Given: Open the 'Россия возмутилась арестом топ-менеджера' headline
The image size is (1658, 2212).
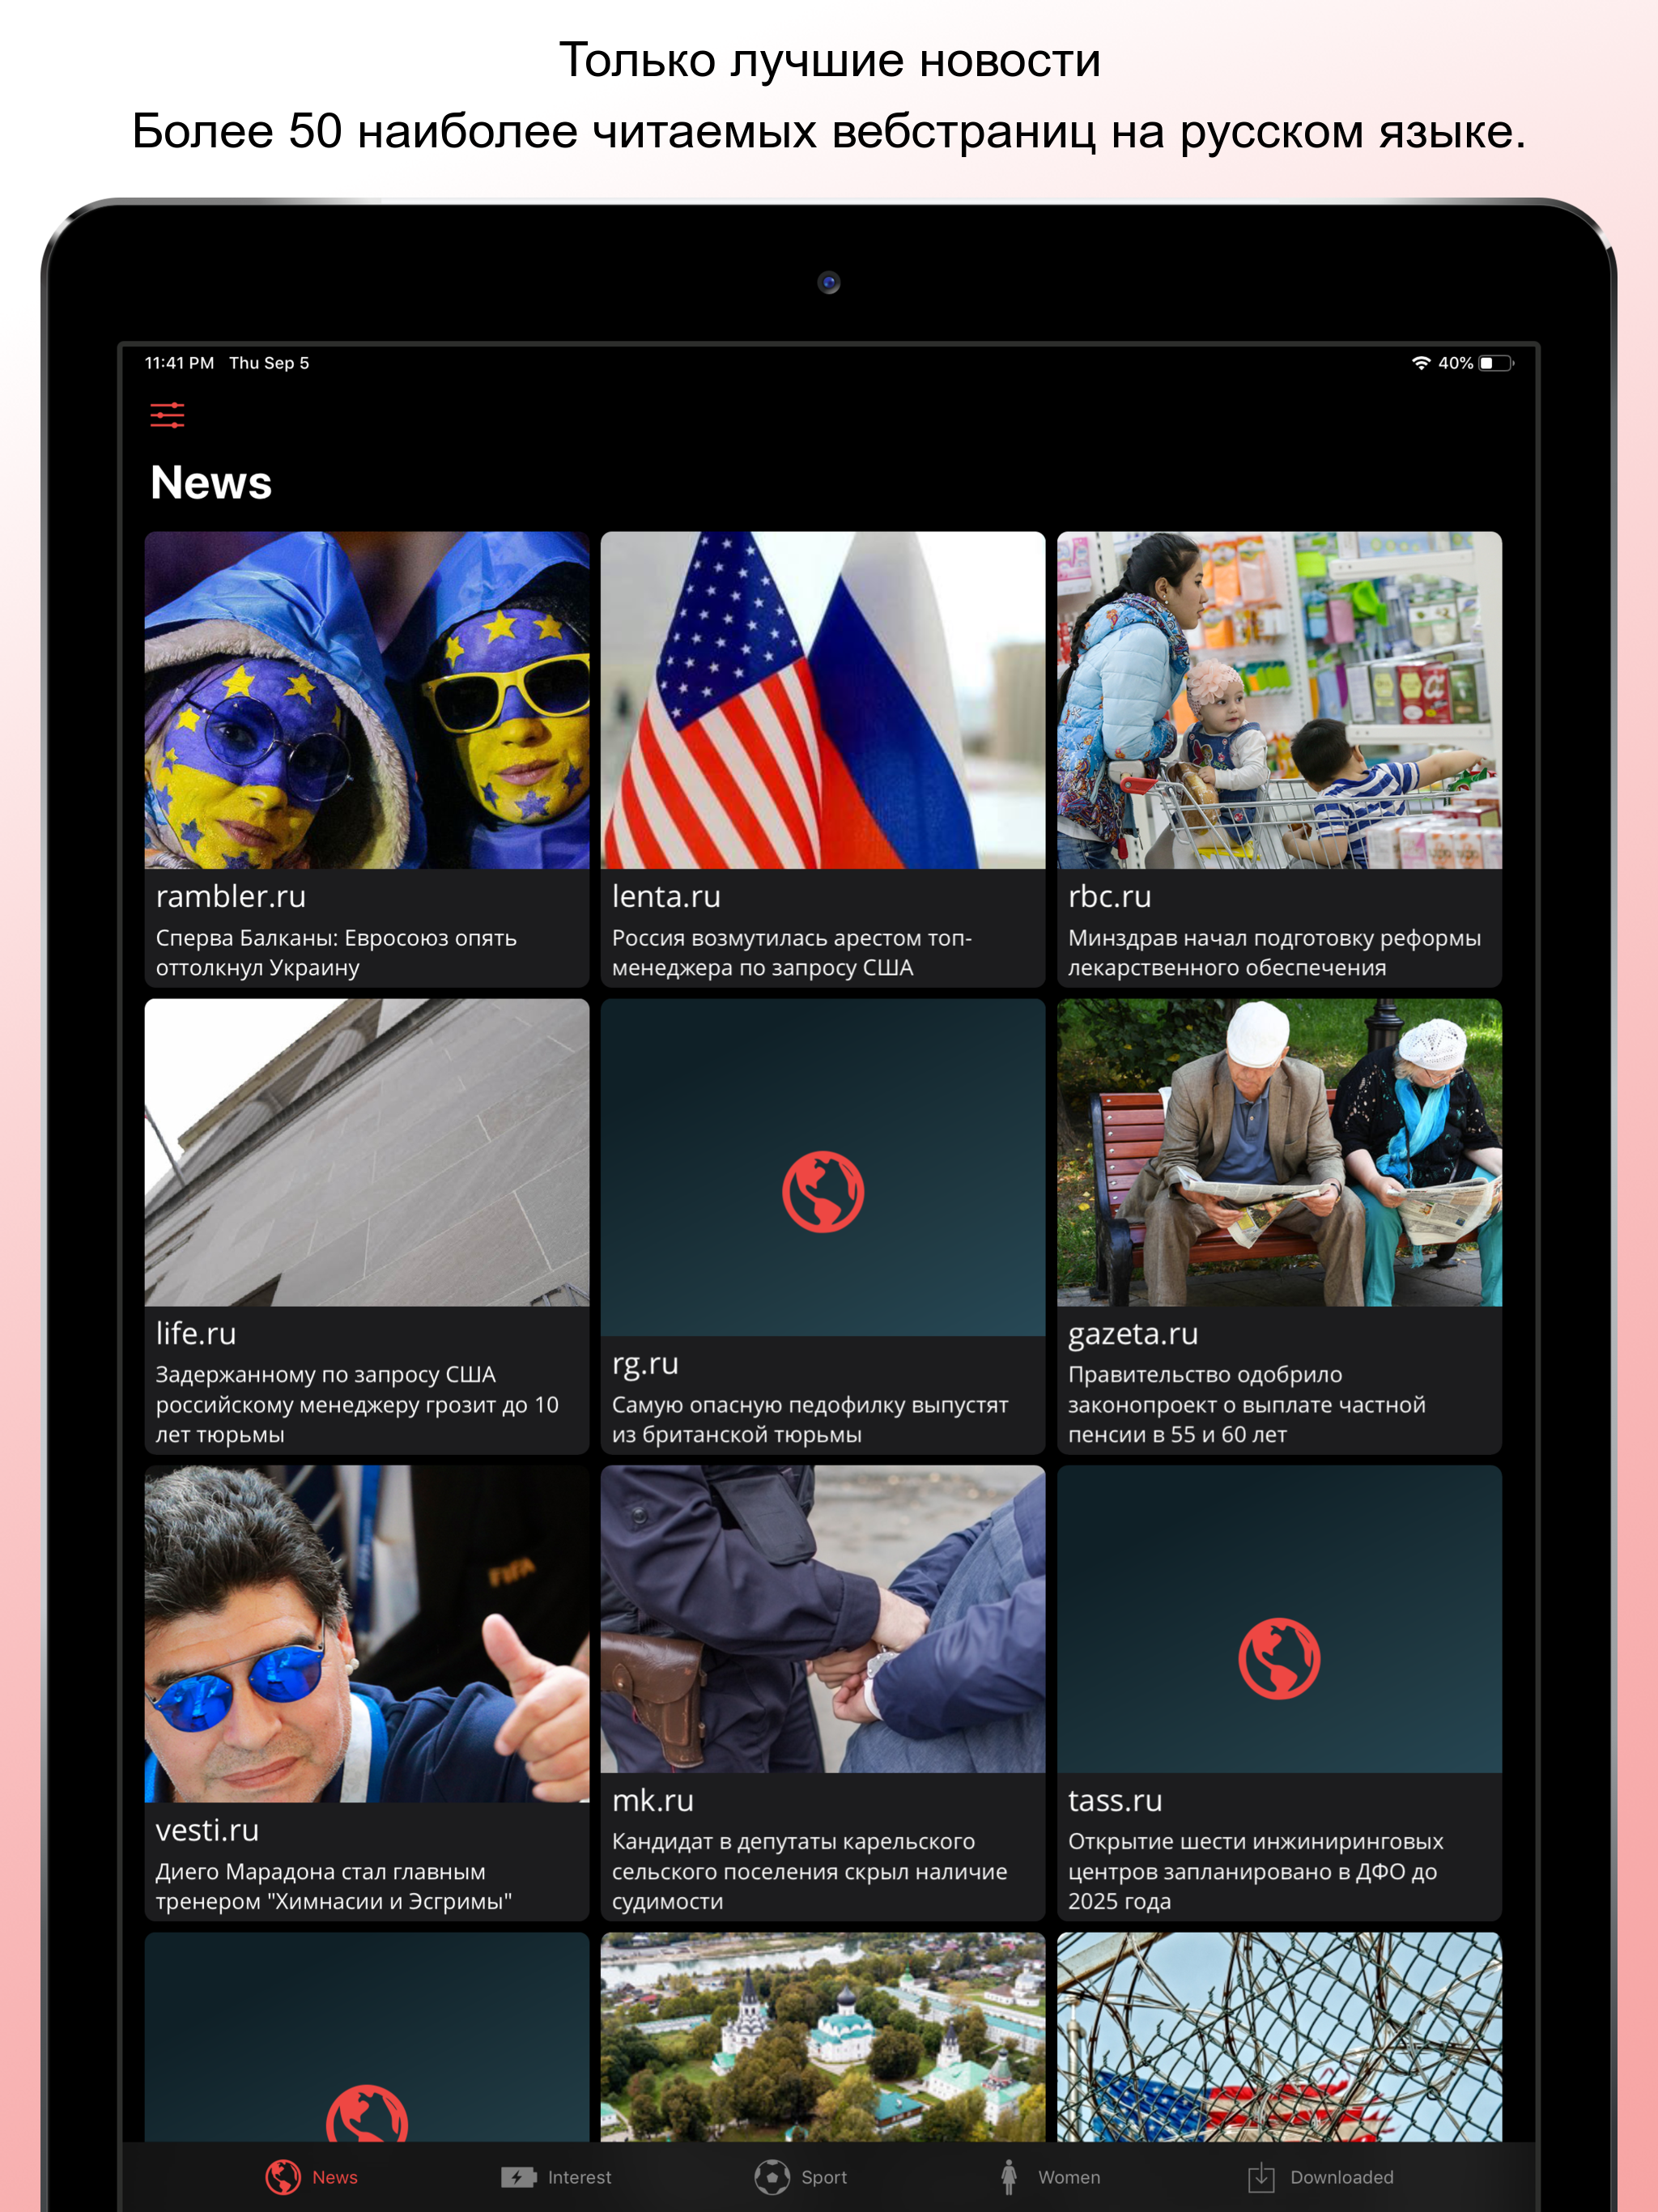Looking at the screenshot, I should click(791, 952).
